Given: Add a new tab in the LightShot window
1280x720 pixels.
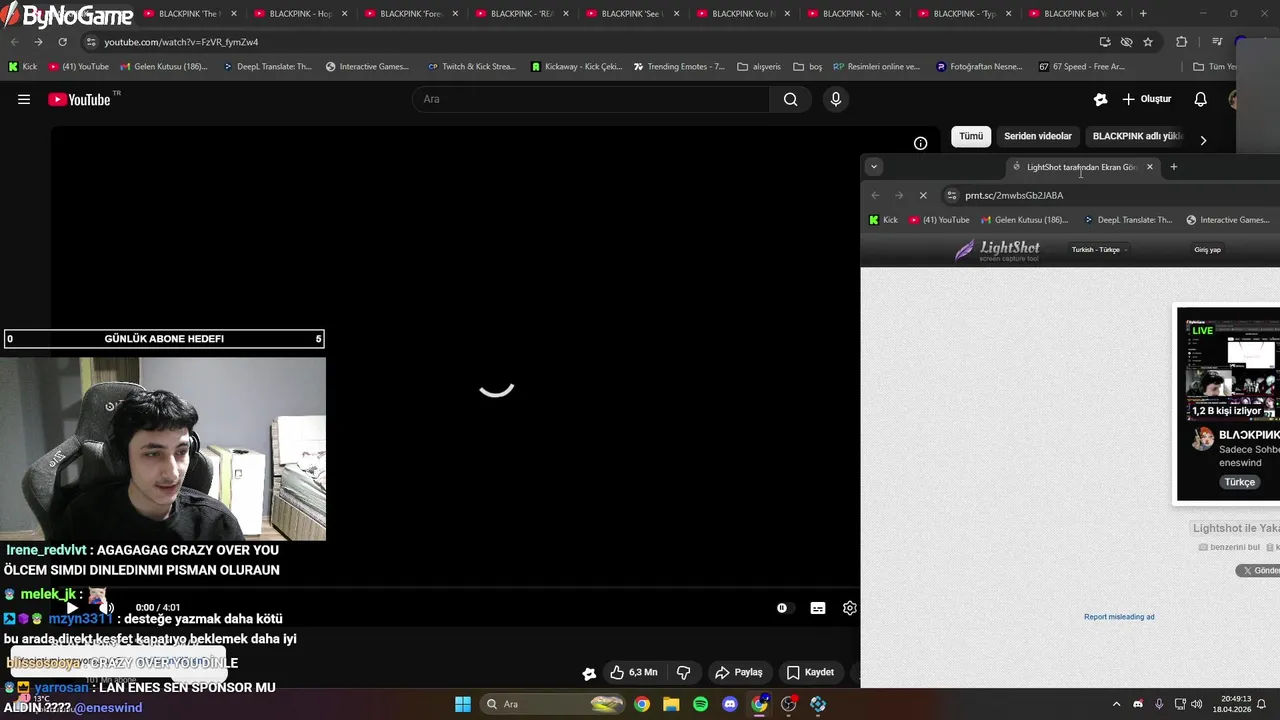Looking at the screenshot, I should coord(1174,167).
